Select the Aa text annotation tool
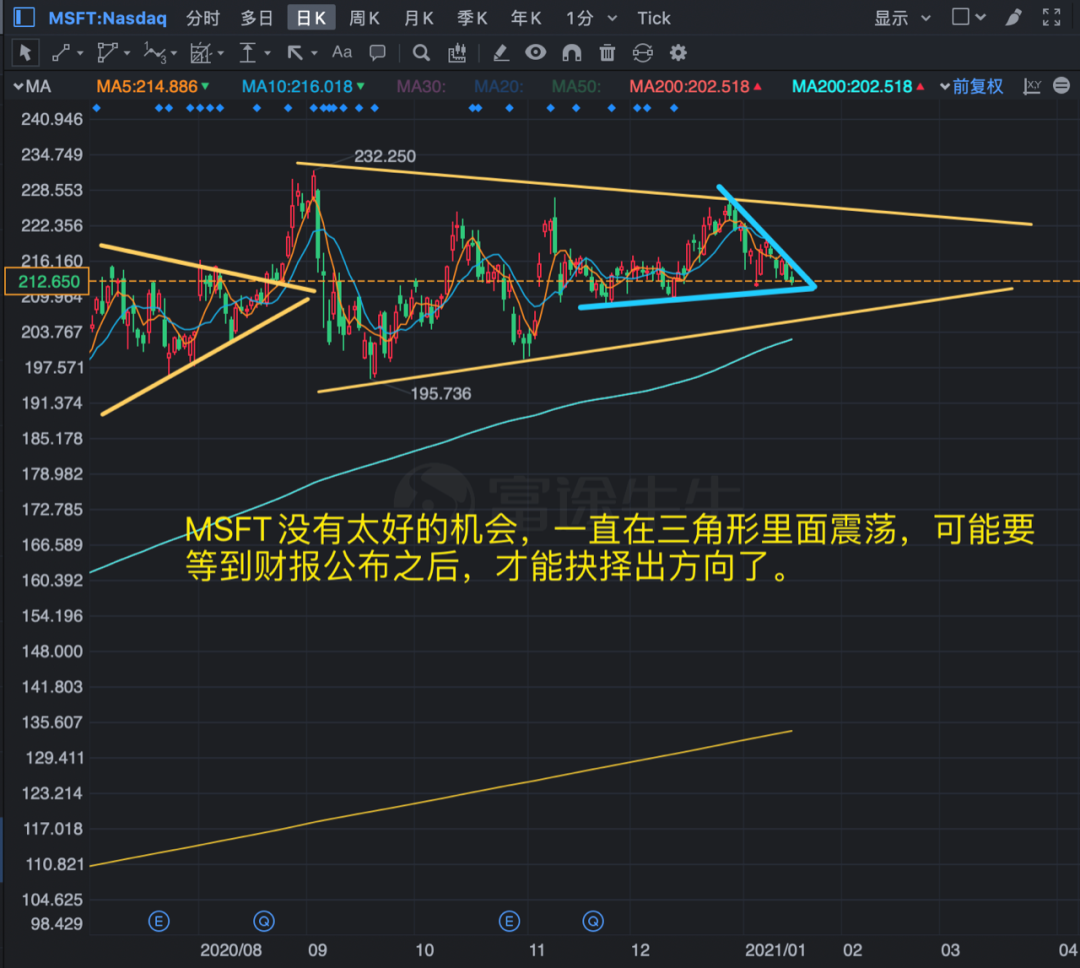1080x968 pixels. 342,52
